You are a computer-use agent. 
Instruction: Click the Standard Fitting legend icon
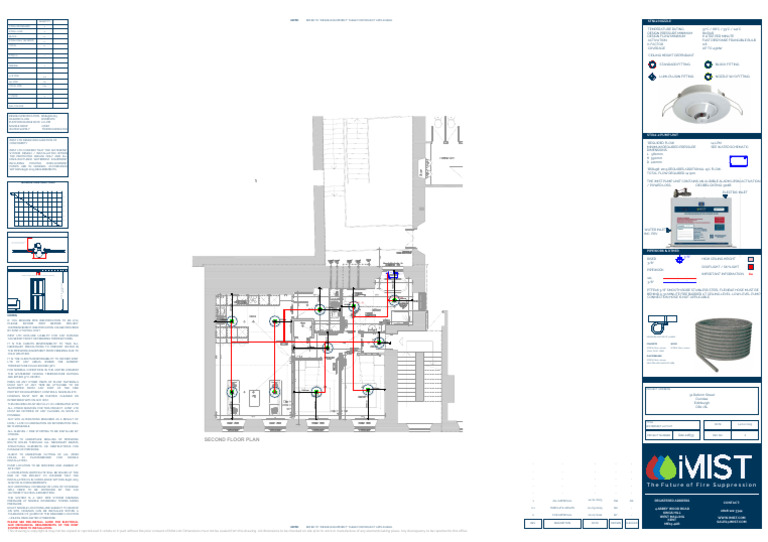(652, 65)
